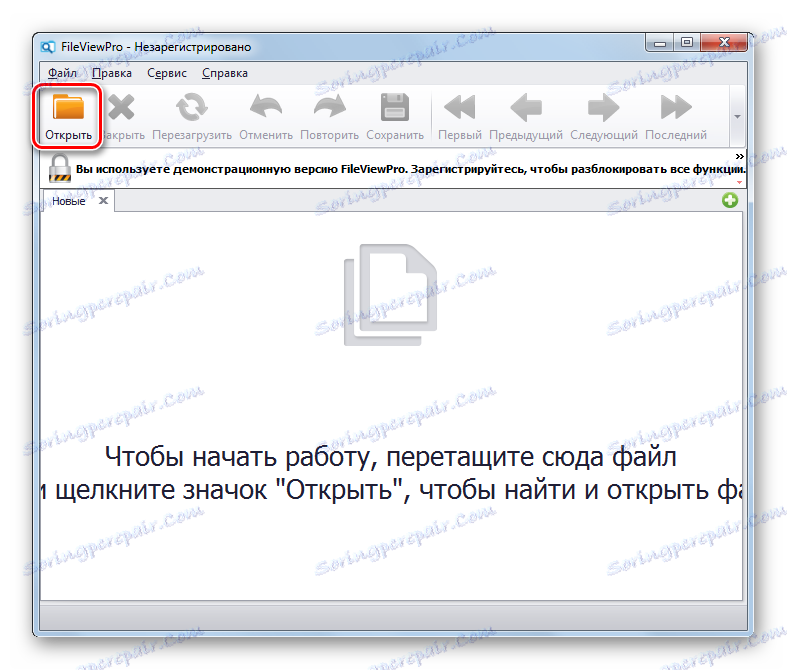Expand toolbar overflow dropdown arrow
787x670 pixels.
point(737,116)
